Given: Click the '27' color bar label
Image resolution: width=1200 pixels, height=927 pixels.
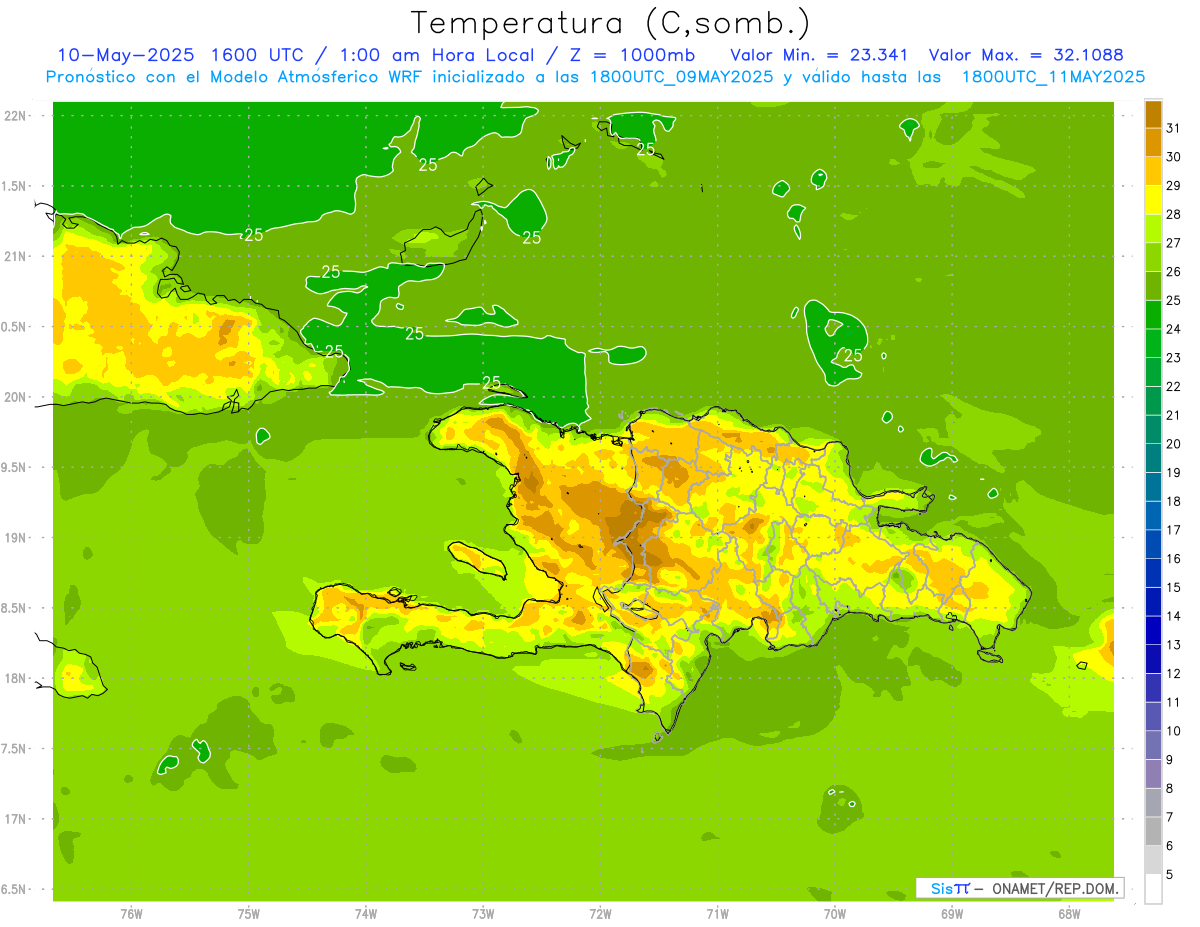Looking at the screenshot, I should 1173,243.
